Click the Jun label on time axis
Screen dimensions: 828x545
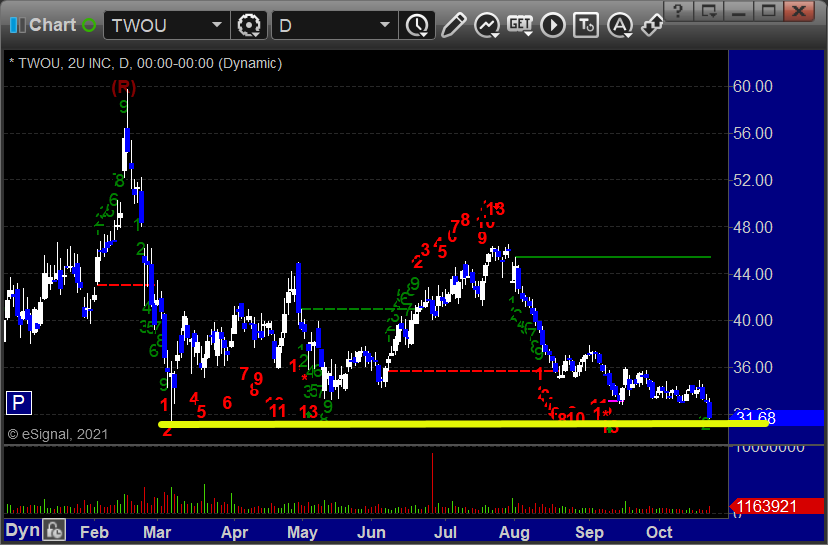[x=371, y=532]
